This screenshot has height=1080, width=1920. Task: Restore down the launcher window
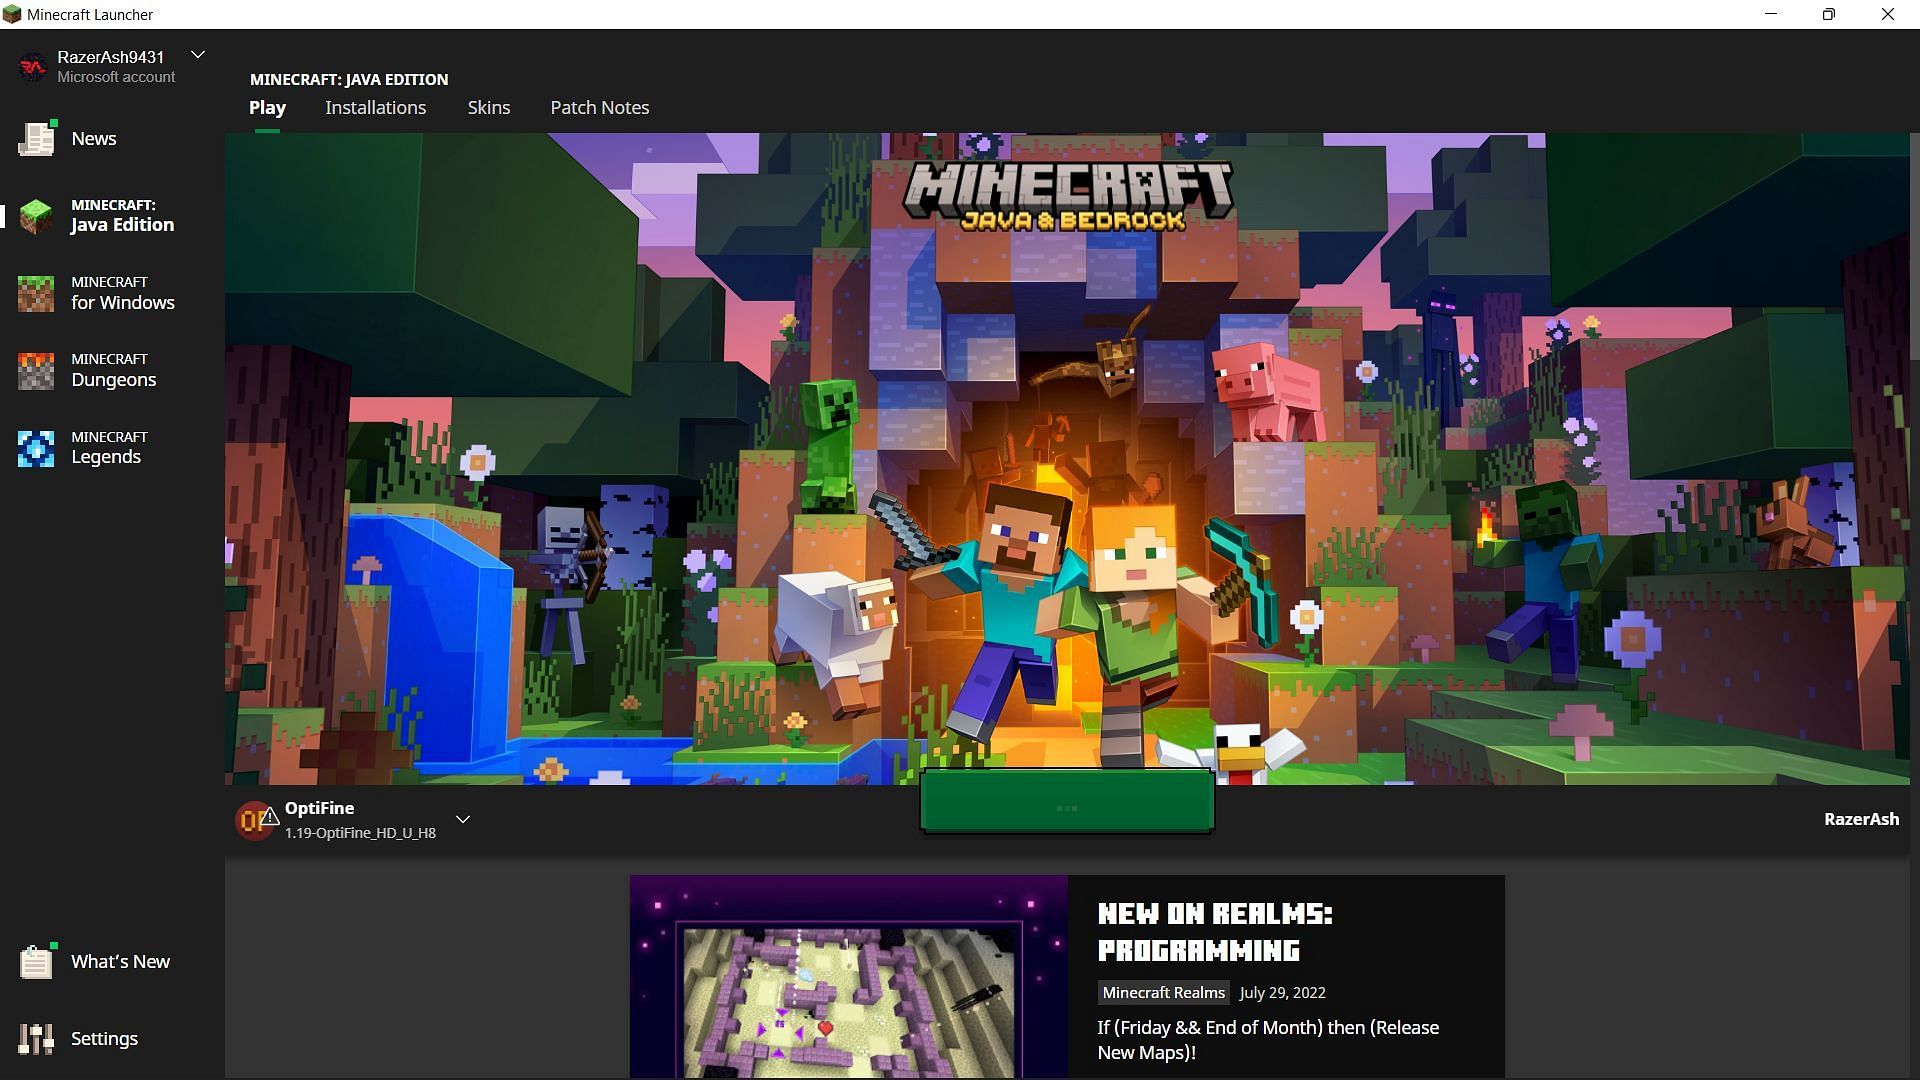pyautogui.click(x=1828, y=14)
